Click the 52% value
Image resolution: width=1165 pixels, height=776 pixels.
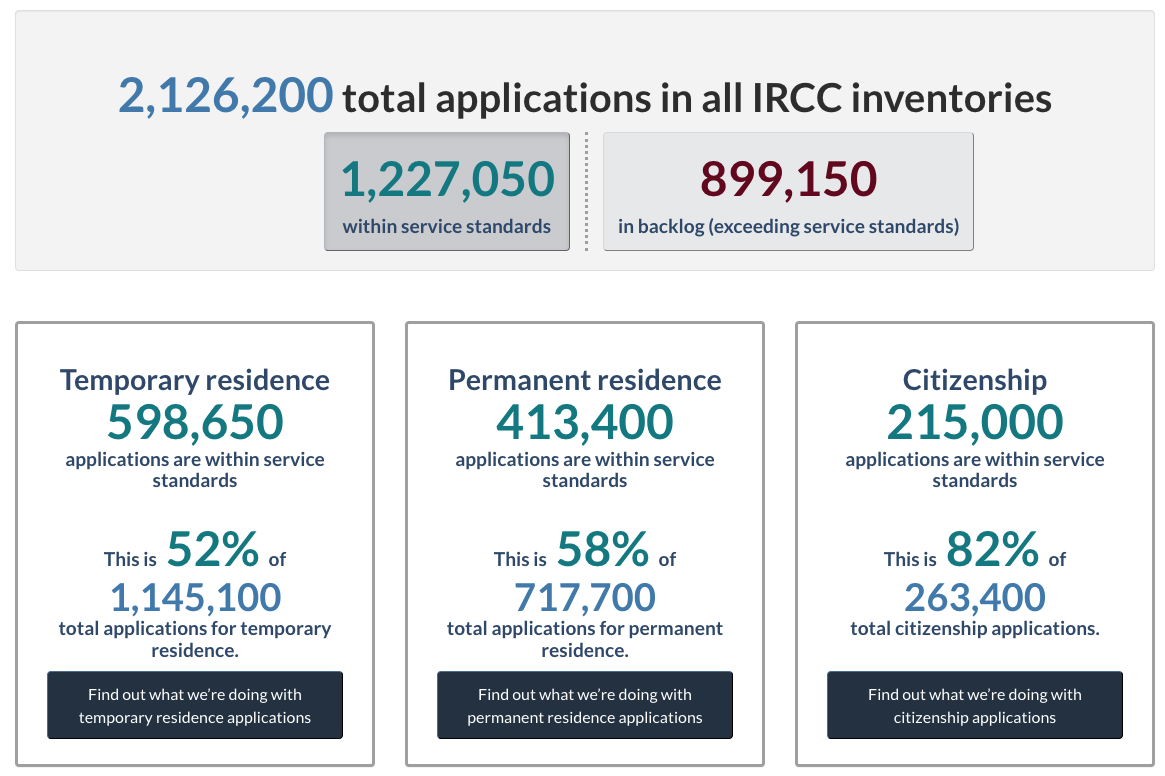213,549
